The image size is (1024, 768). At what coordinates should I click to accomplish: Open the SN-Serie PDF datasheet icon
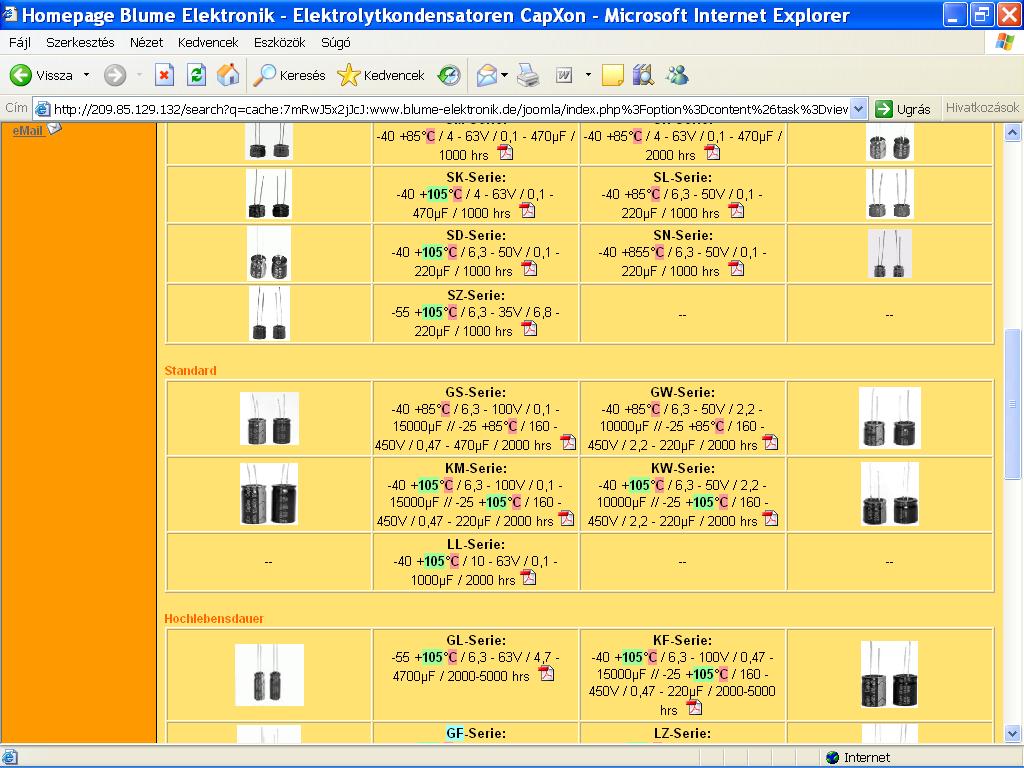(x=736, y=269)
